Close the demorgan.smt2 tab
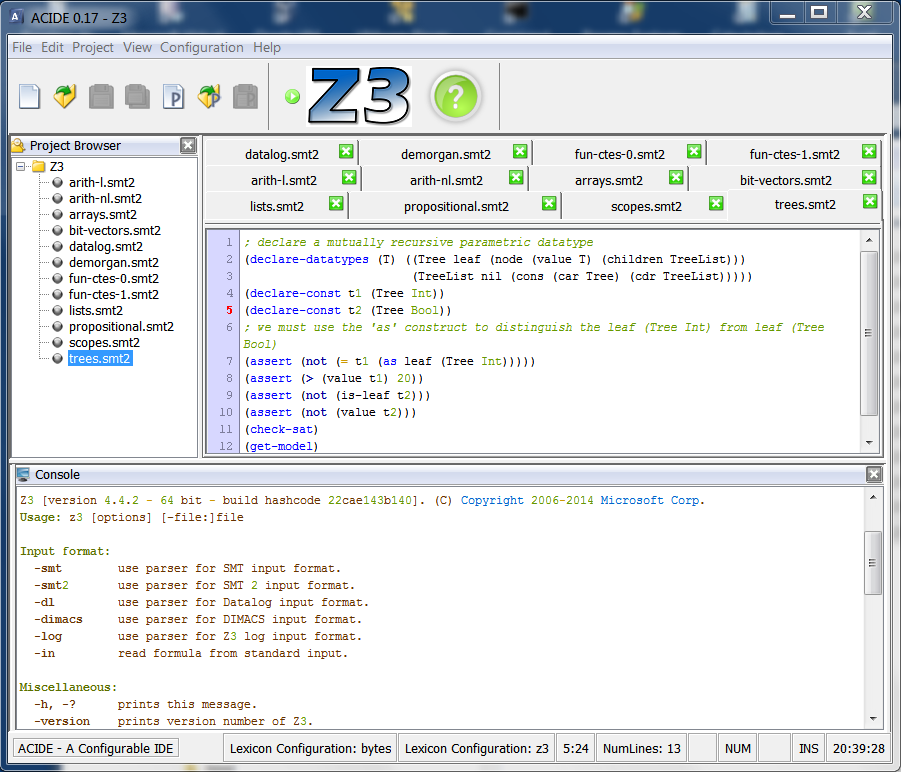This screenshot has width=901, height=772. click(520, 151)
